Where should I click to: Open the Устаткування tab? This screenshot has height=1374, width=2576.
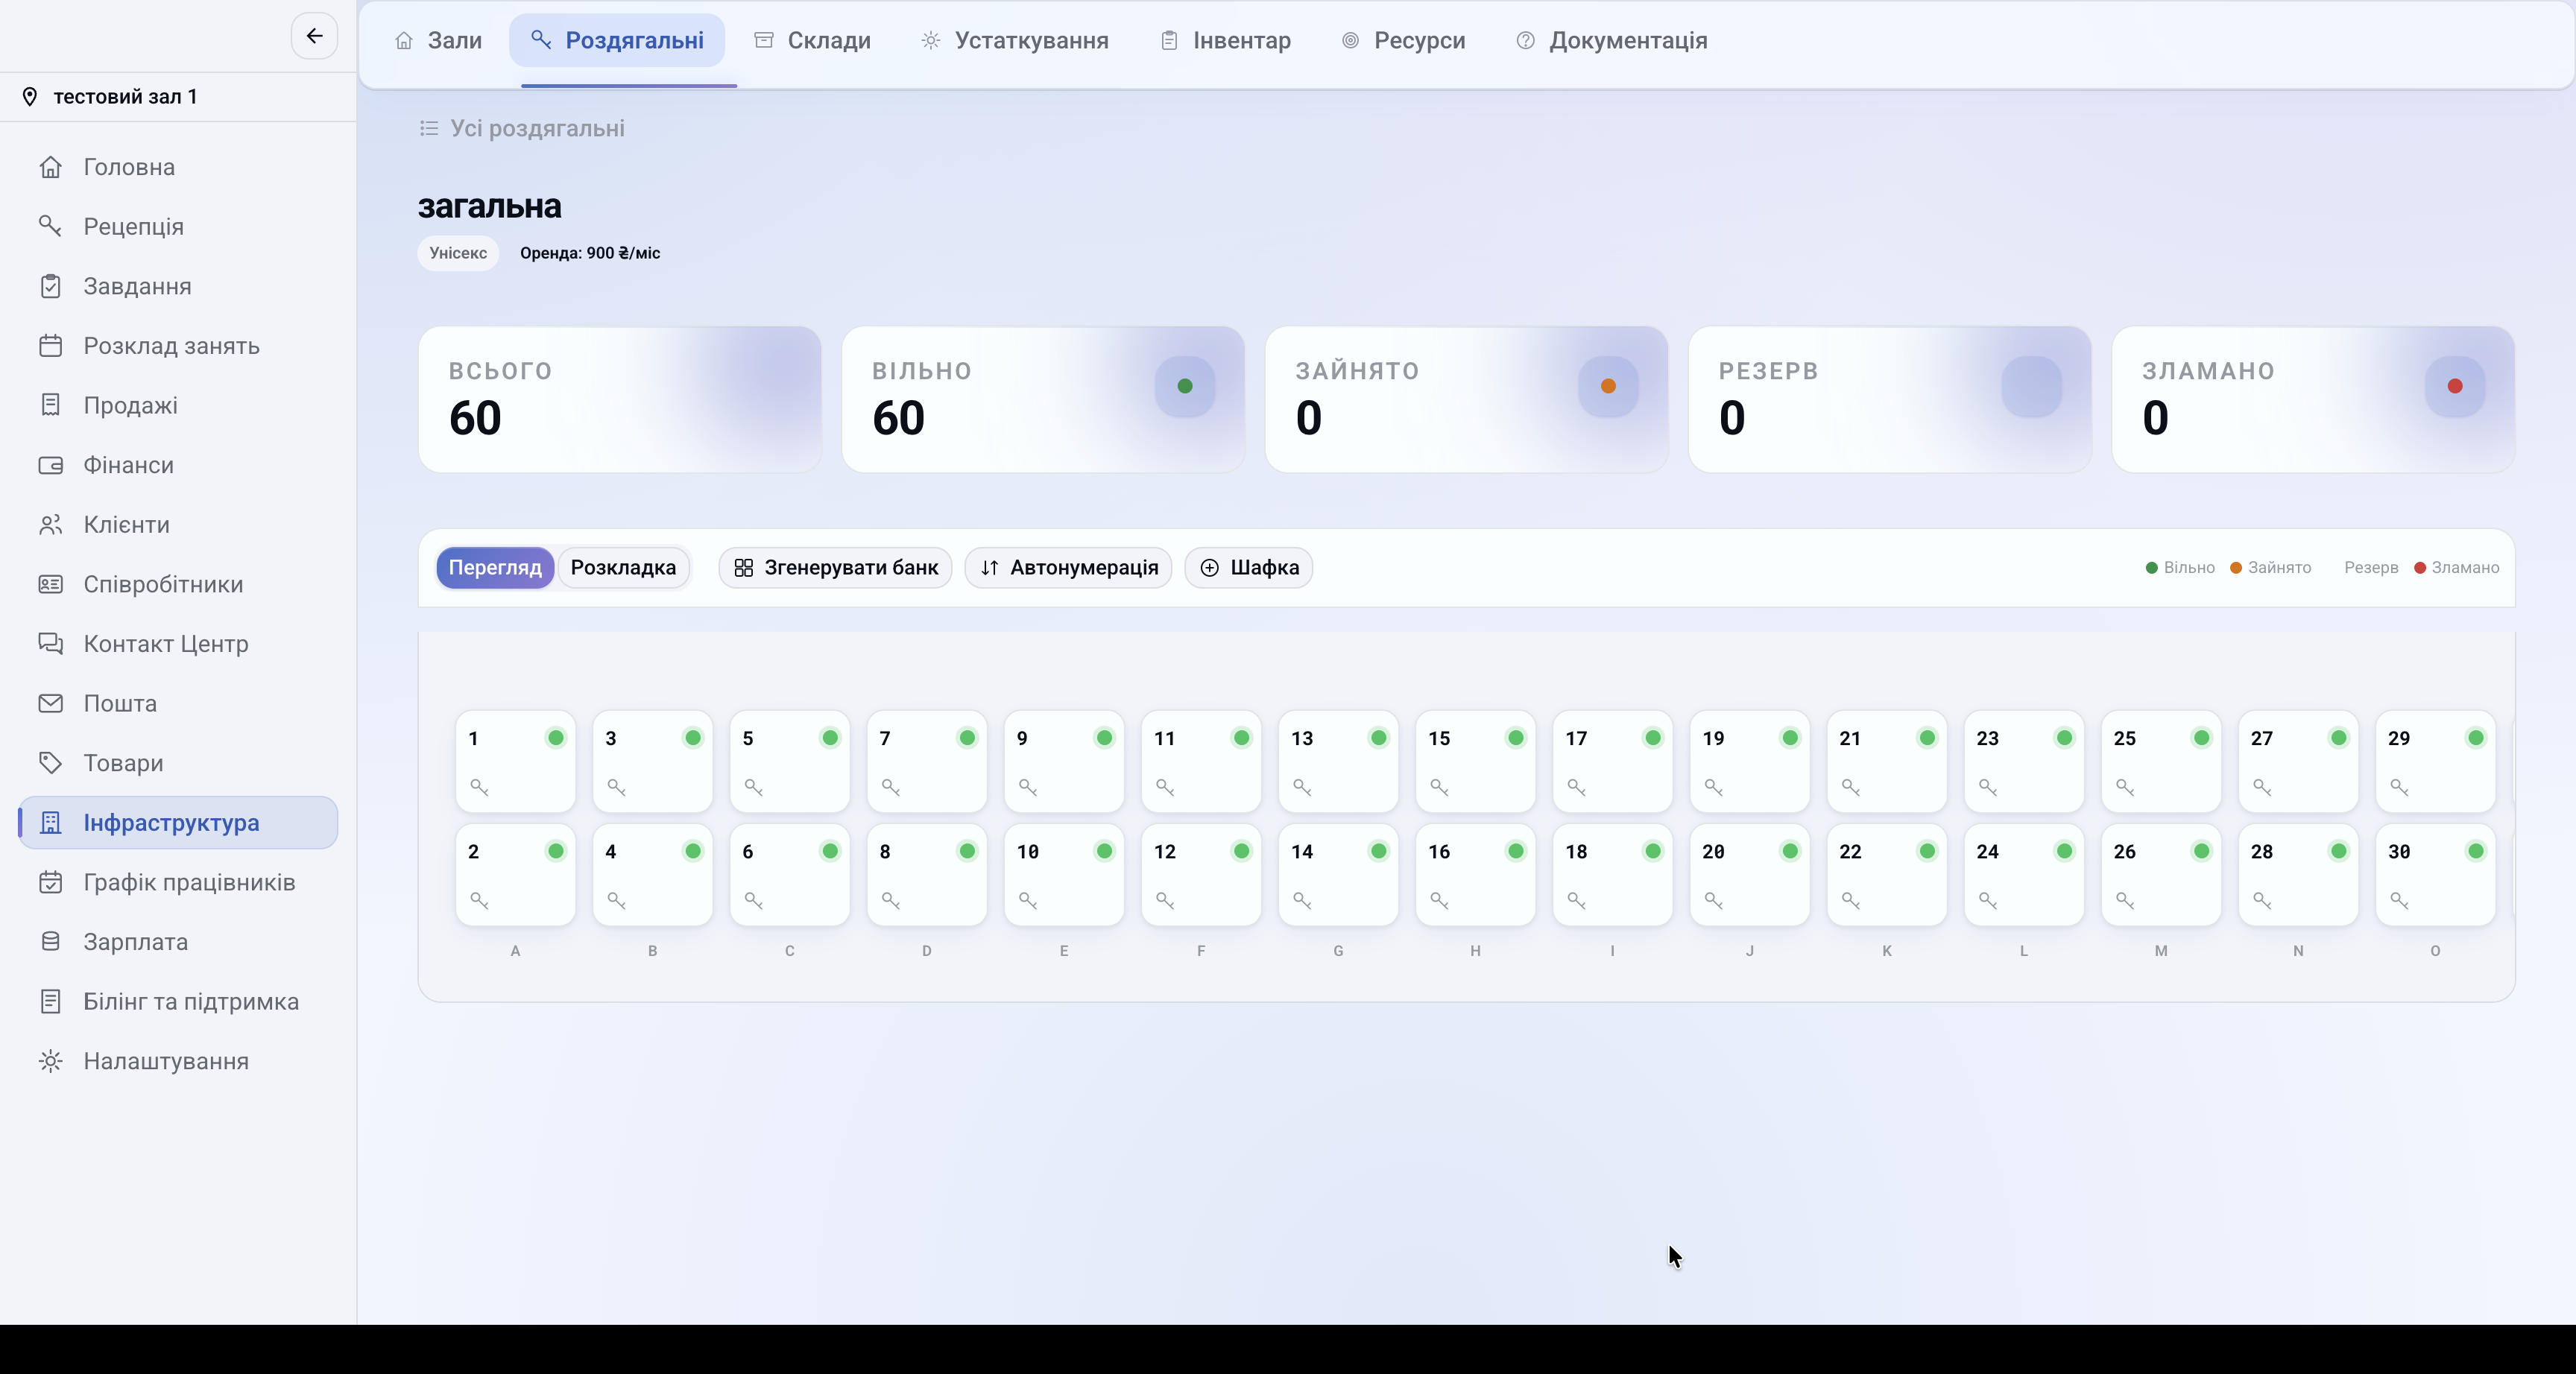tap(1014, 40)
